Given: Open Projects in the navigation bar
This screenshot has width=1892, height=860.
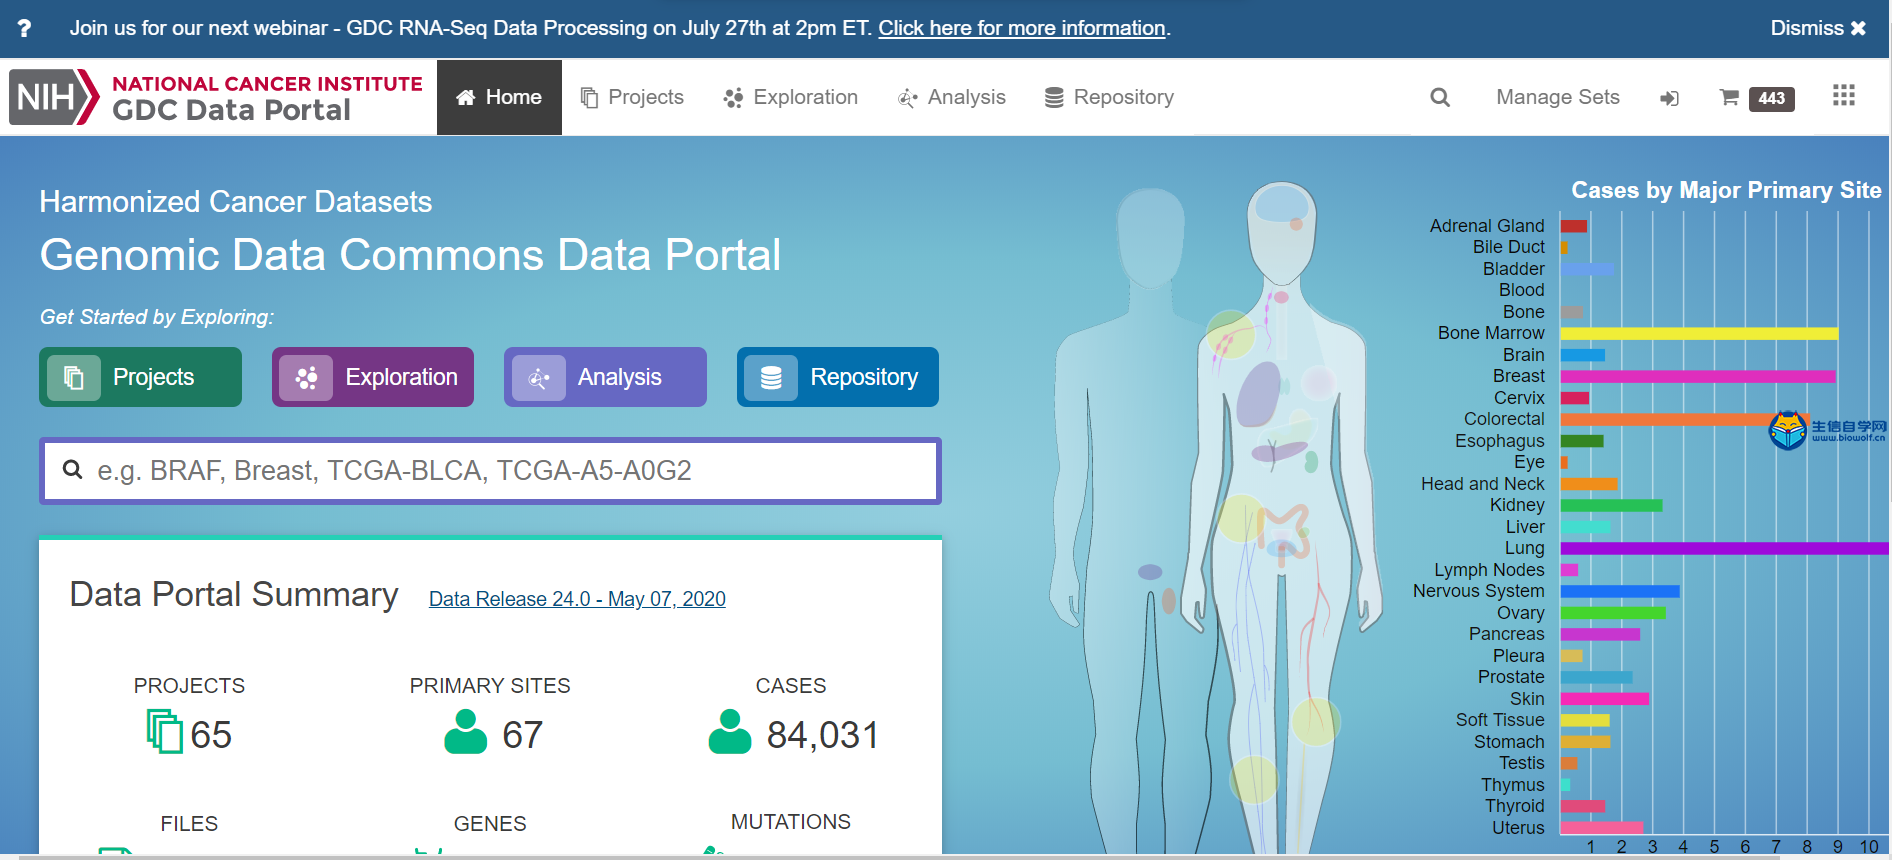Looking at the screenshot, I should pyautogui.click(x=632, y=97).
